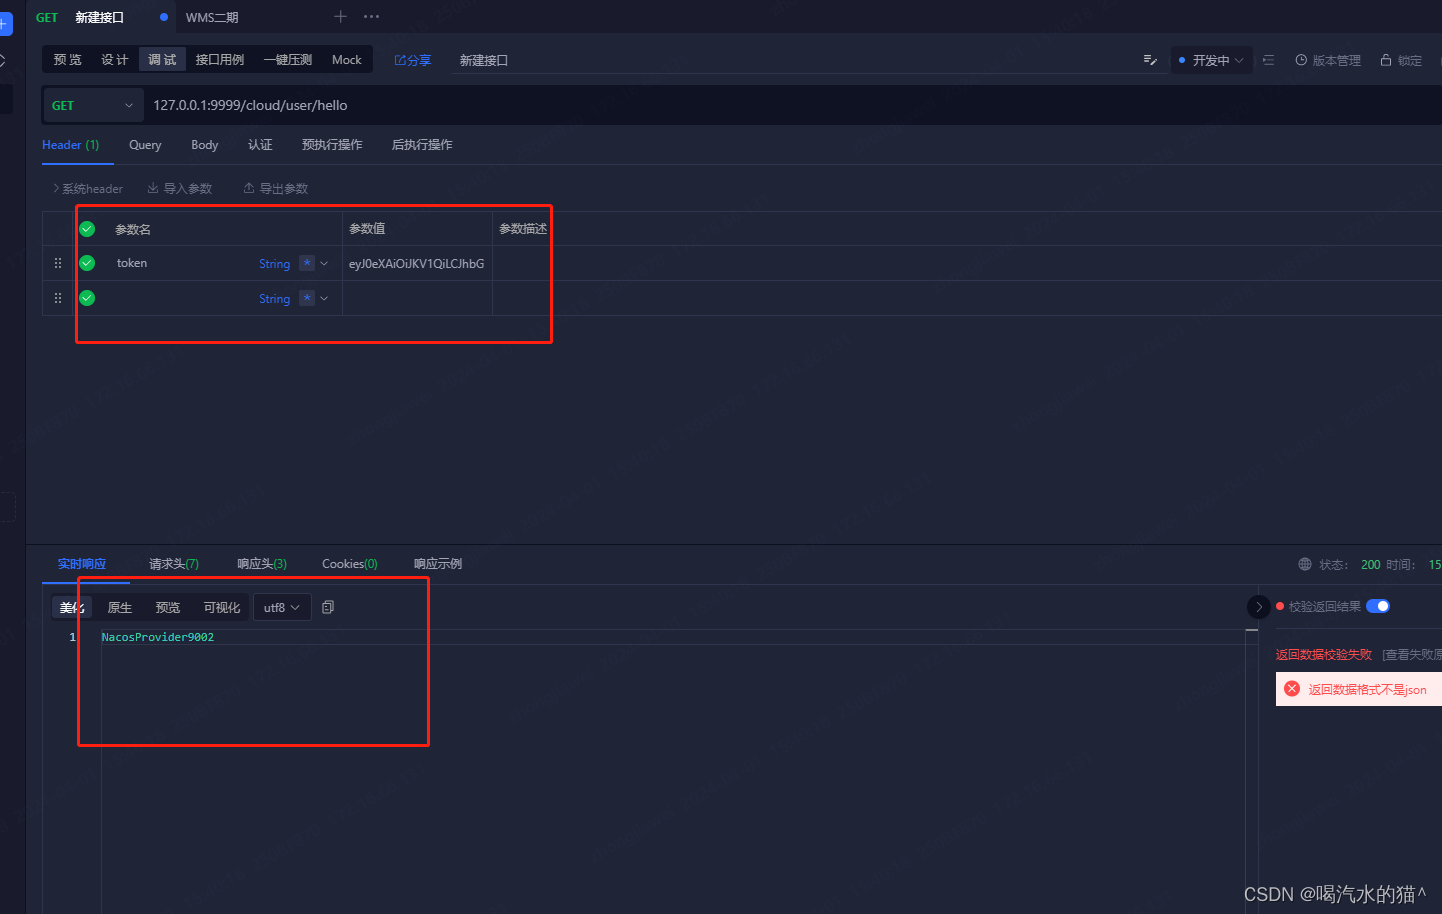Click the NacosProvider9002 response text
The width and height of the screenshot is (1442, 914).
[158, 637]
